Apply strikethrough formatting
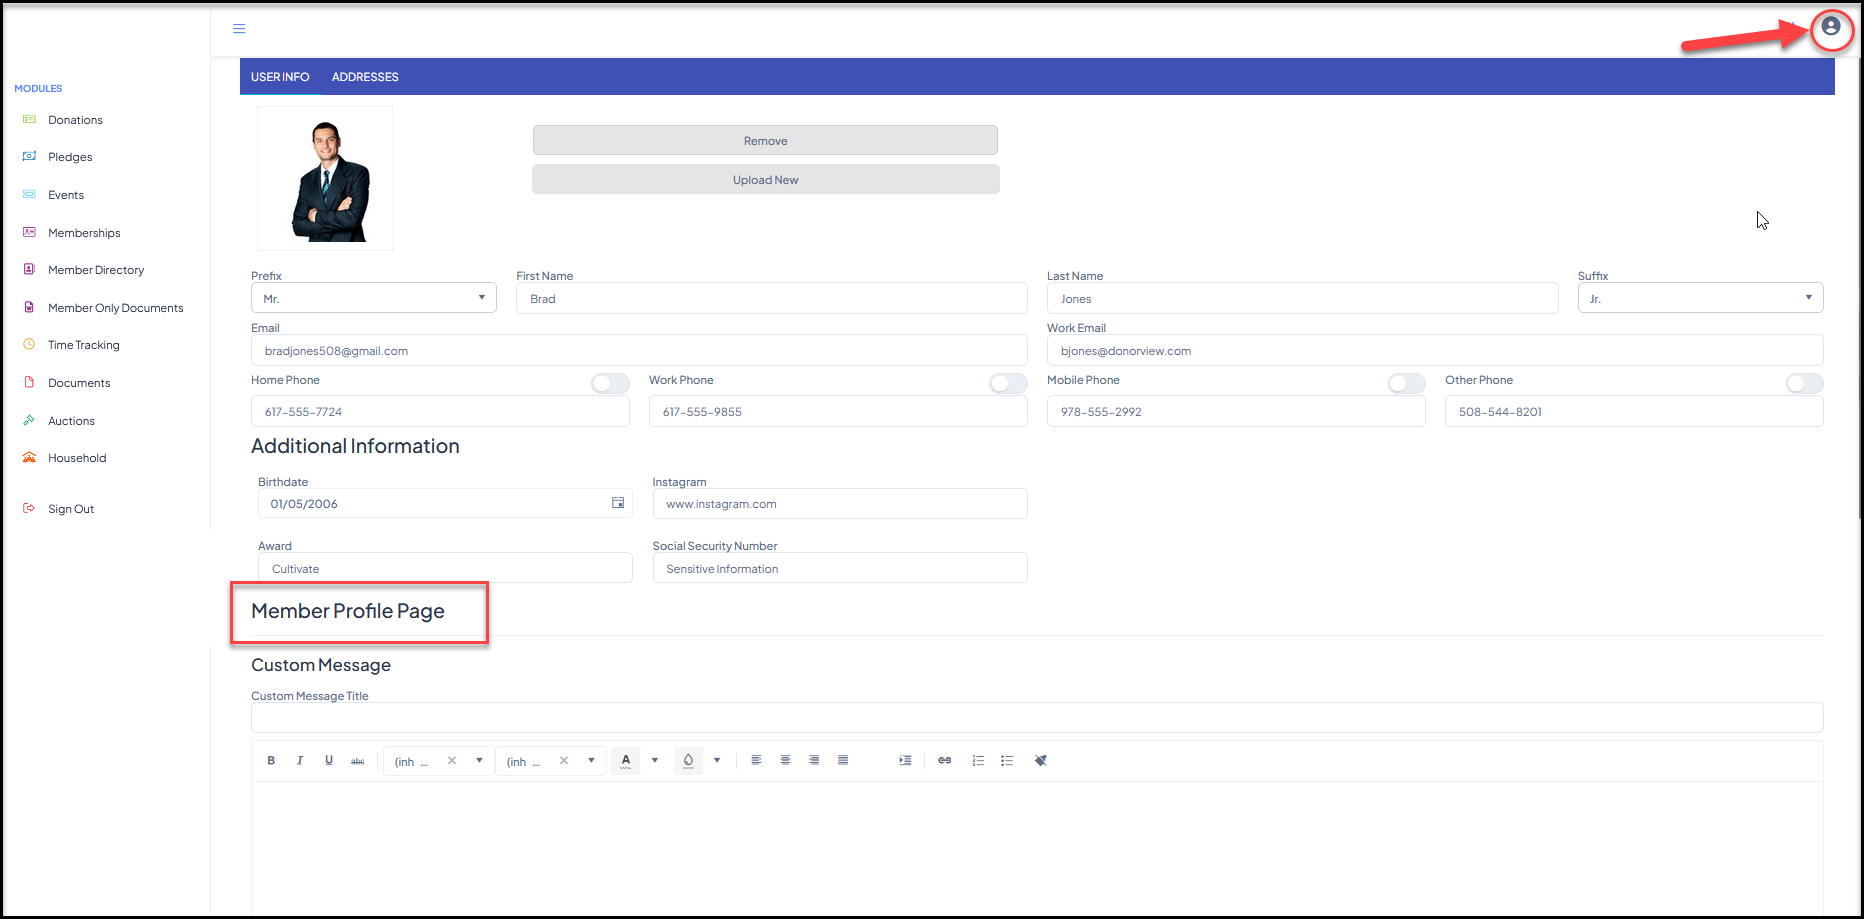Screen dimensions: 1864x919 click(x=357, y=761)
